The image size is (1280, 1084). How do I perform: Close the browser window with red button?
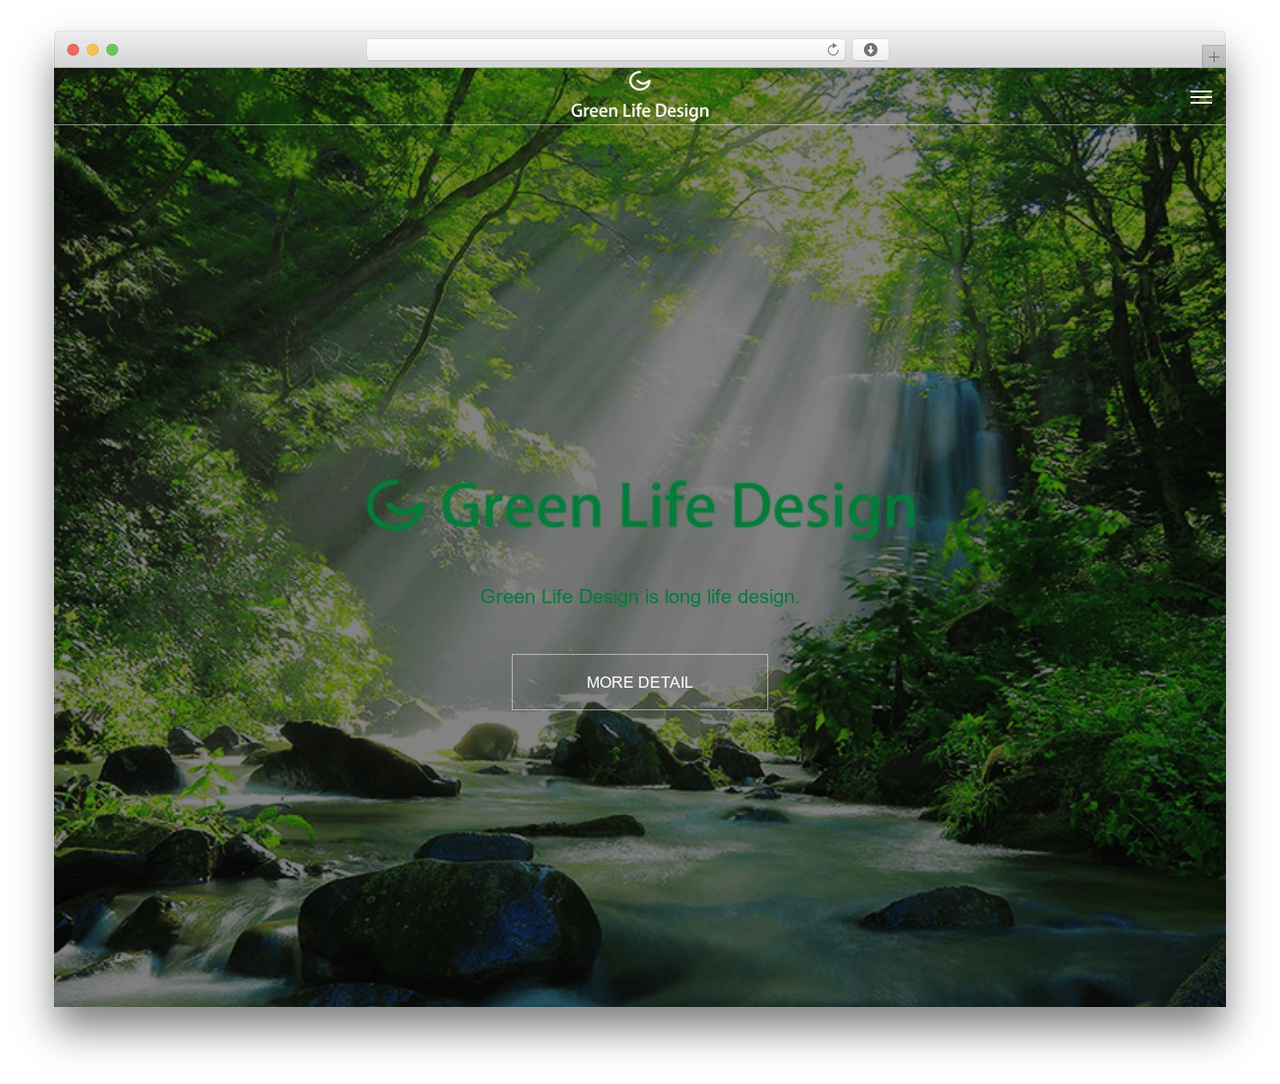73,50
